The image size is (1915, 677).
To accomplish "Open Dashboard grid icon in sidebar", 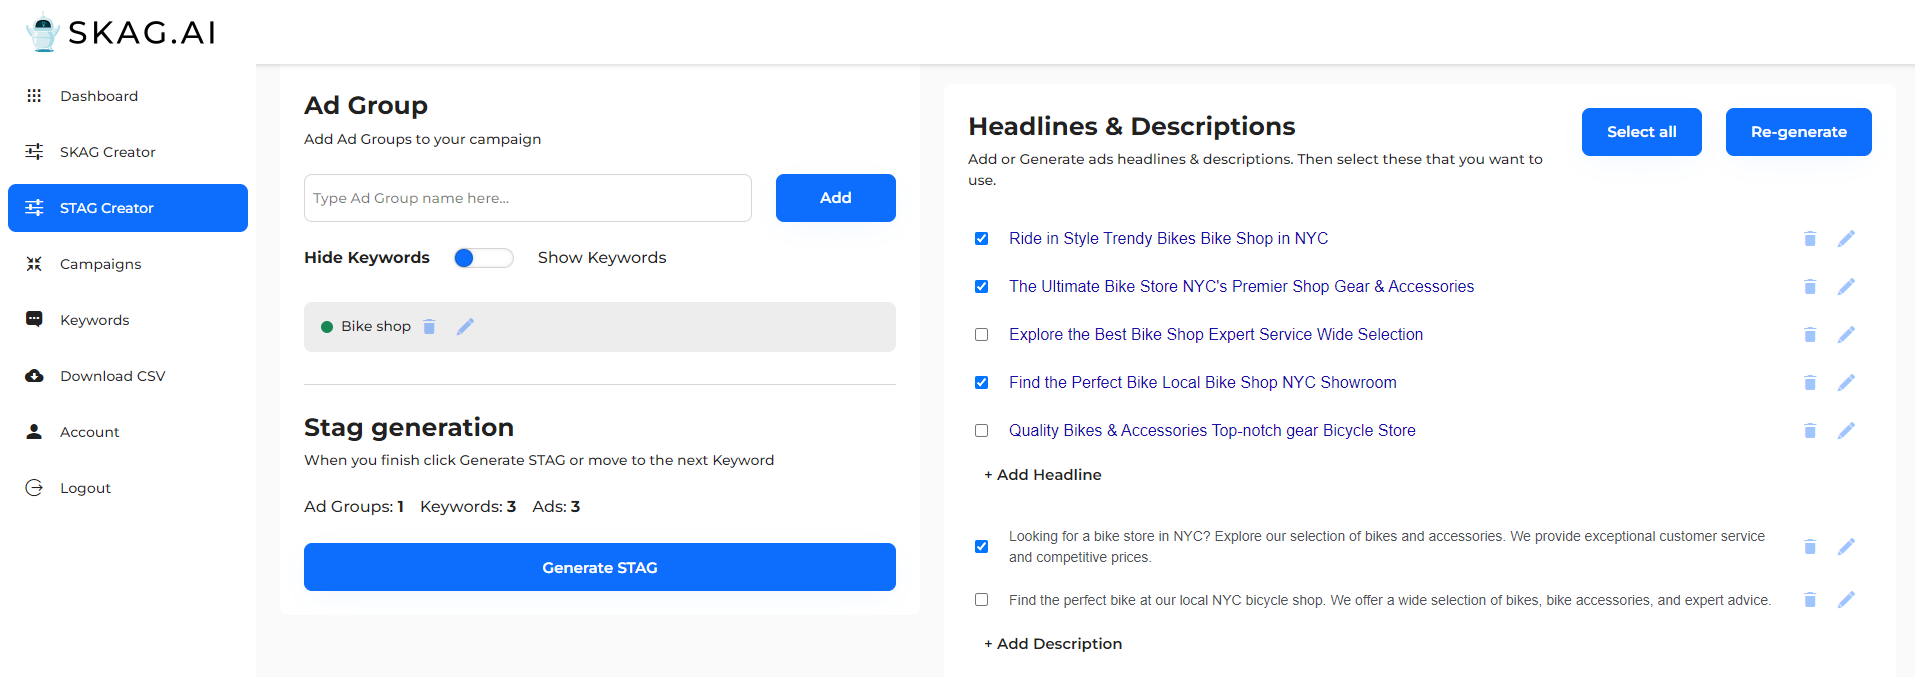I will point(34,96).
